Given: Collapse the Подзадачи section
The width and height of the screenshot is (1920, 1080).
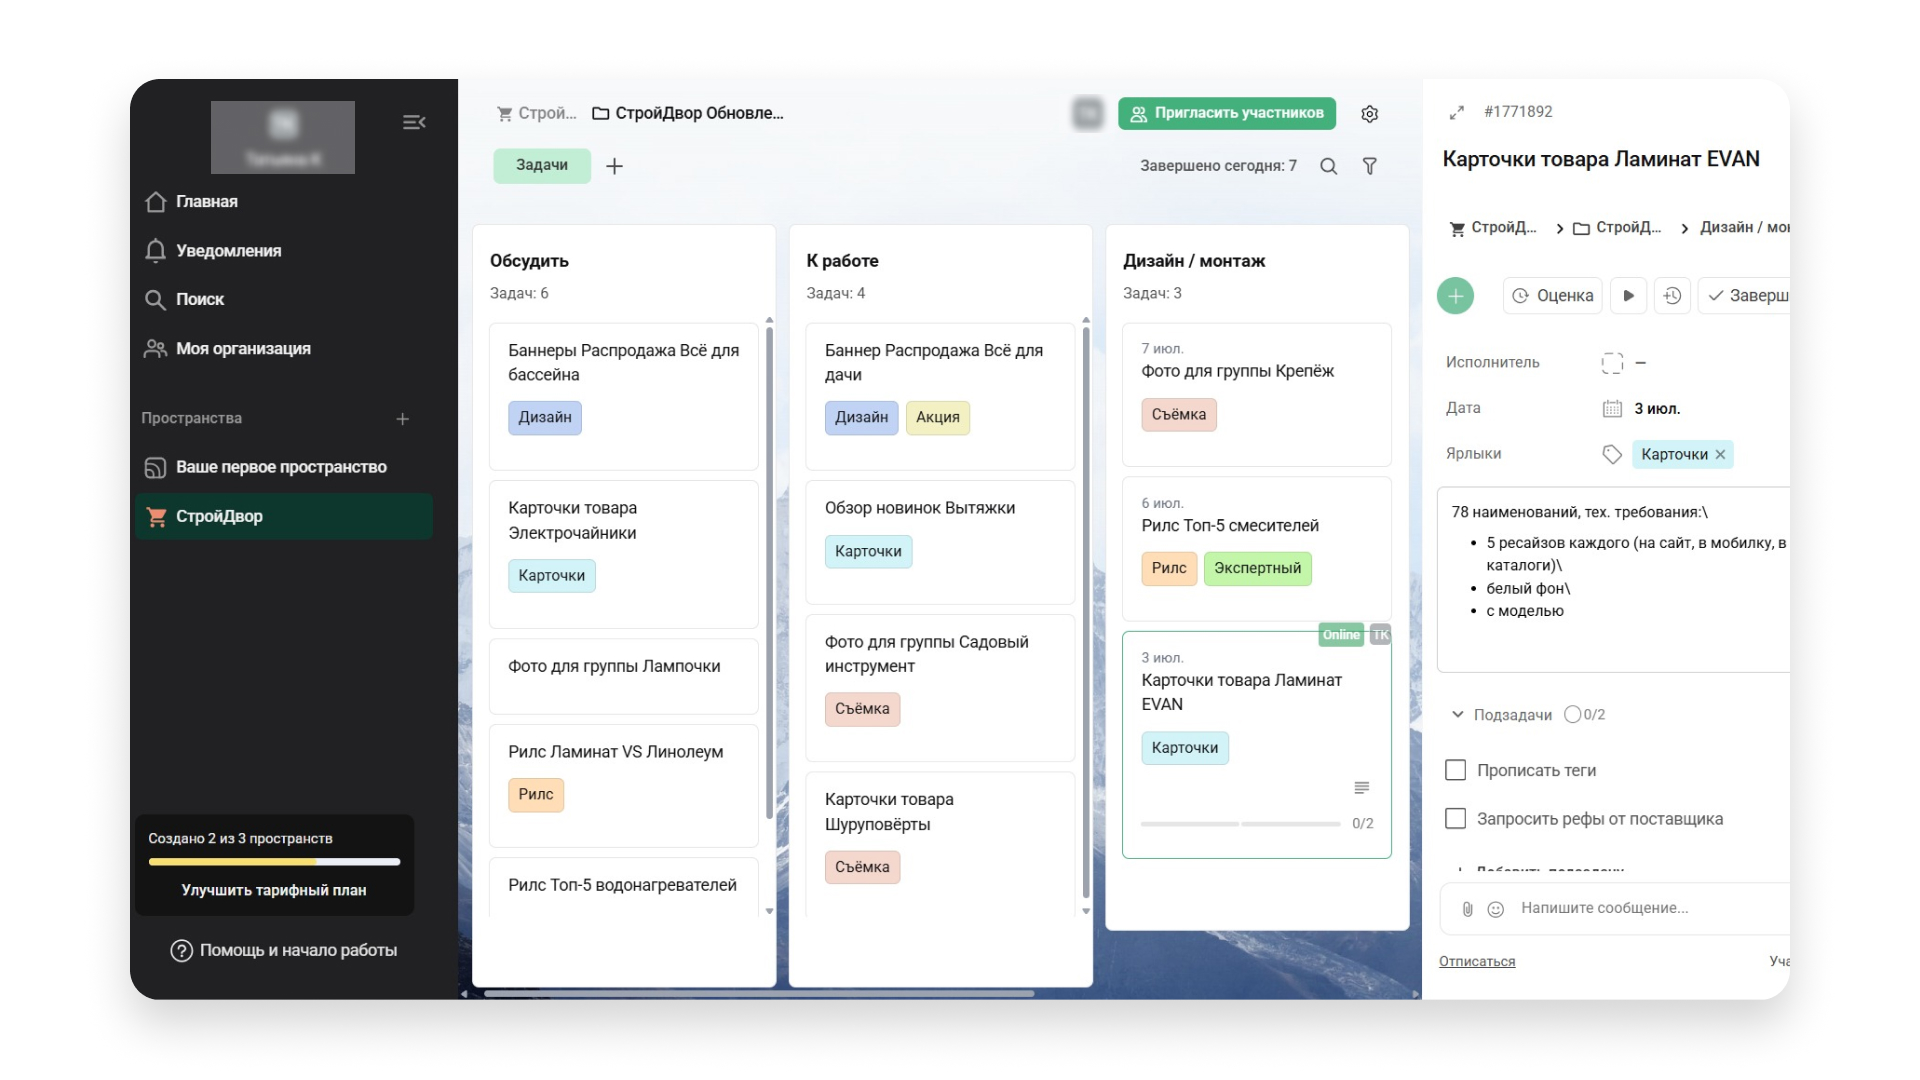Looking at the screenshot, I should coord(1457,715).
